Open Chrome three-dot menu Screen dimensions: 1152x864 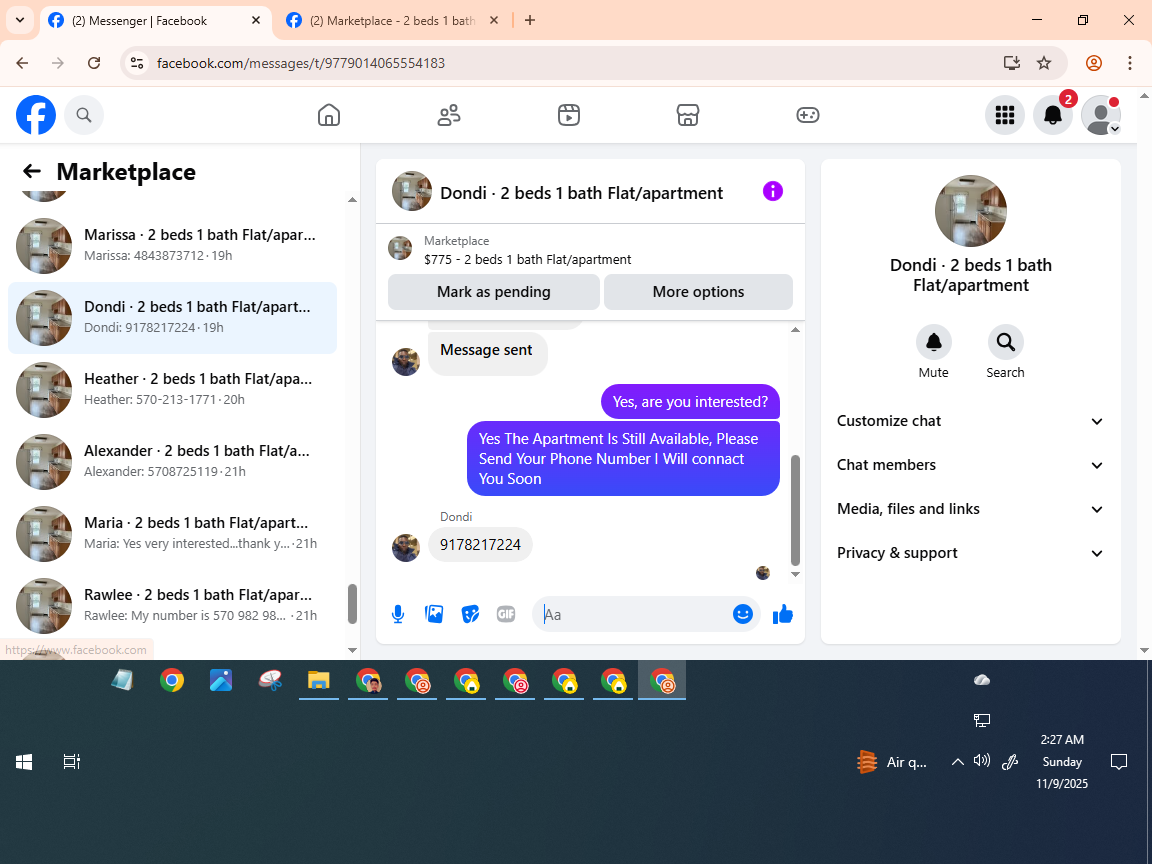point(1130,63)
